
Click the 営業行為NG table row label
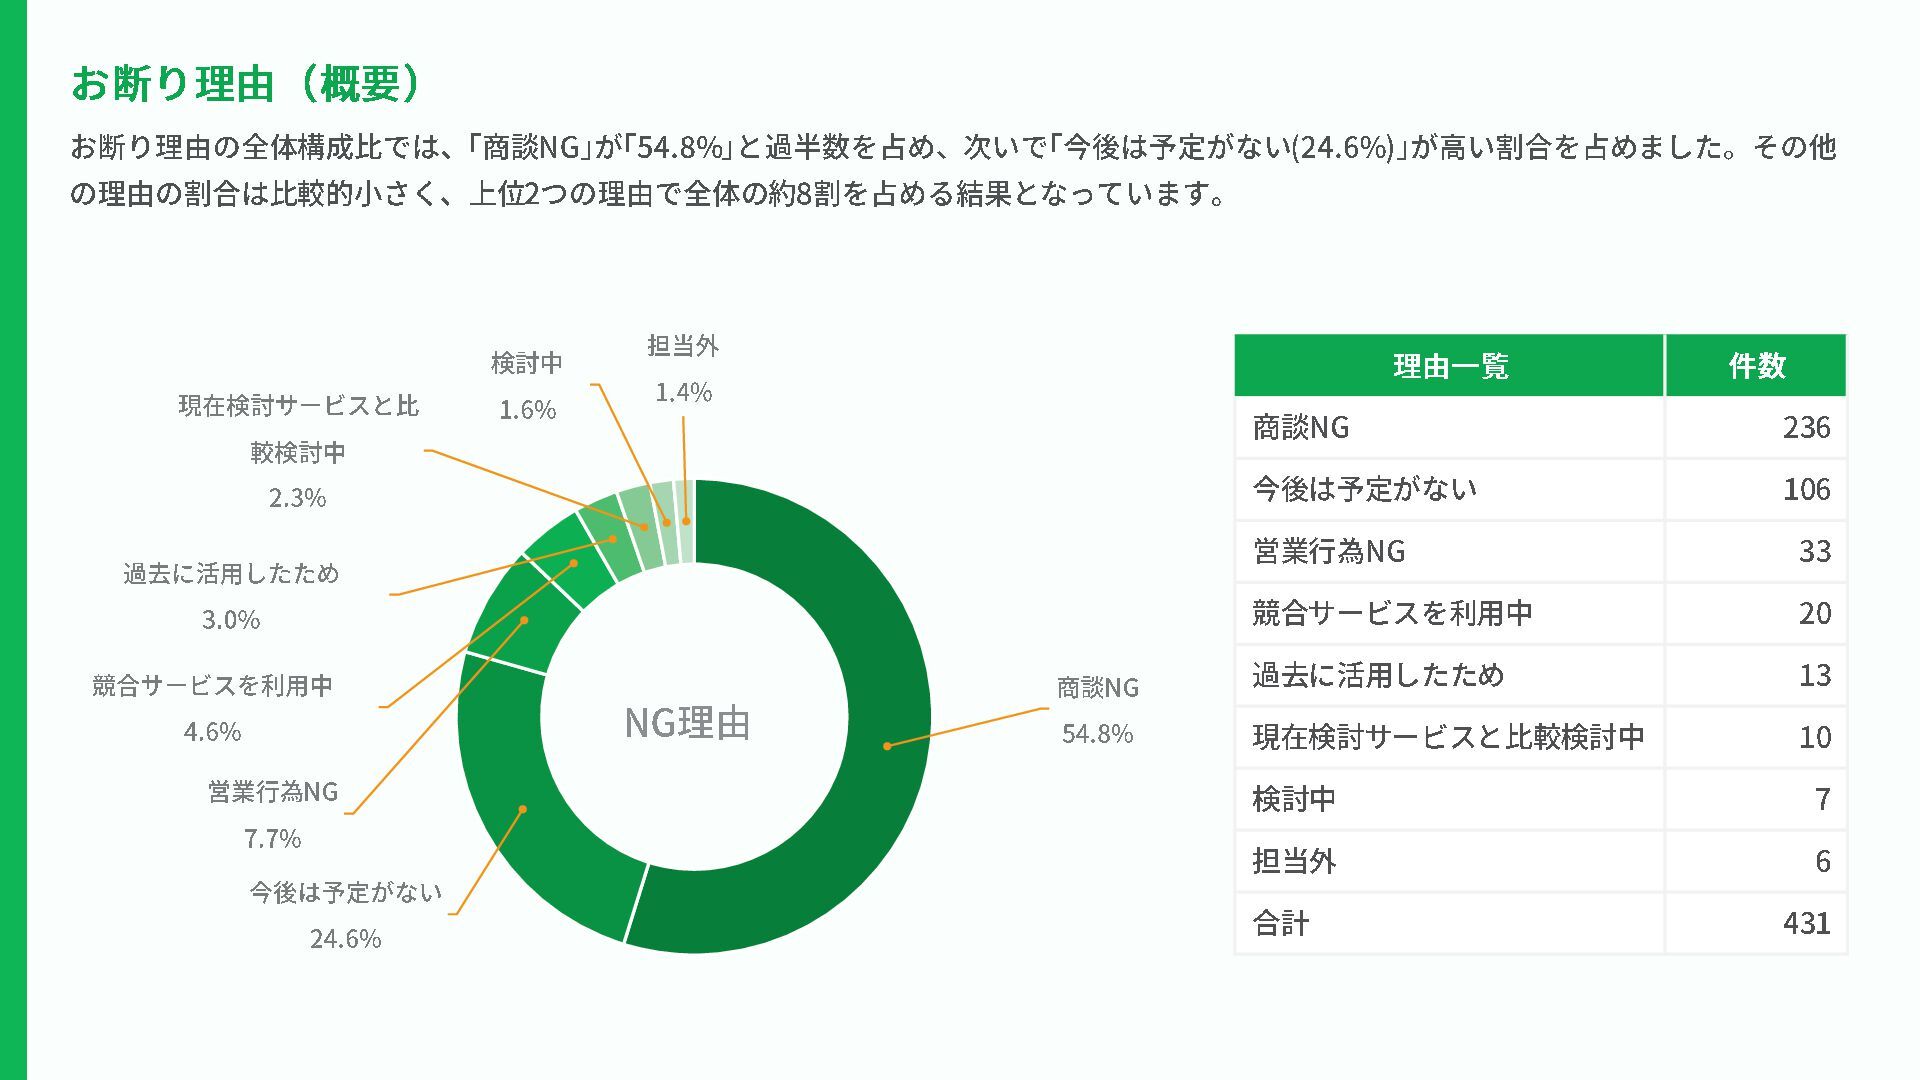(1328, 551)
